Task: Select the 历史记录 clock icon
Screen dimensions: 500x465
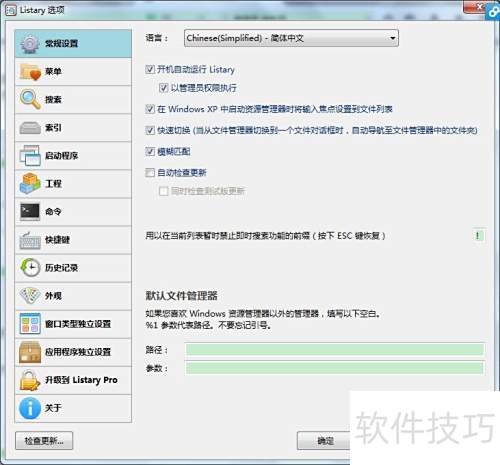Action: coord(30,267)
